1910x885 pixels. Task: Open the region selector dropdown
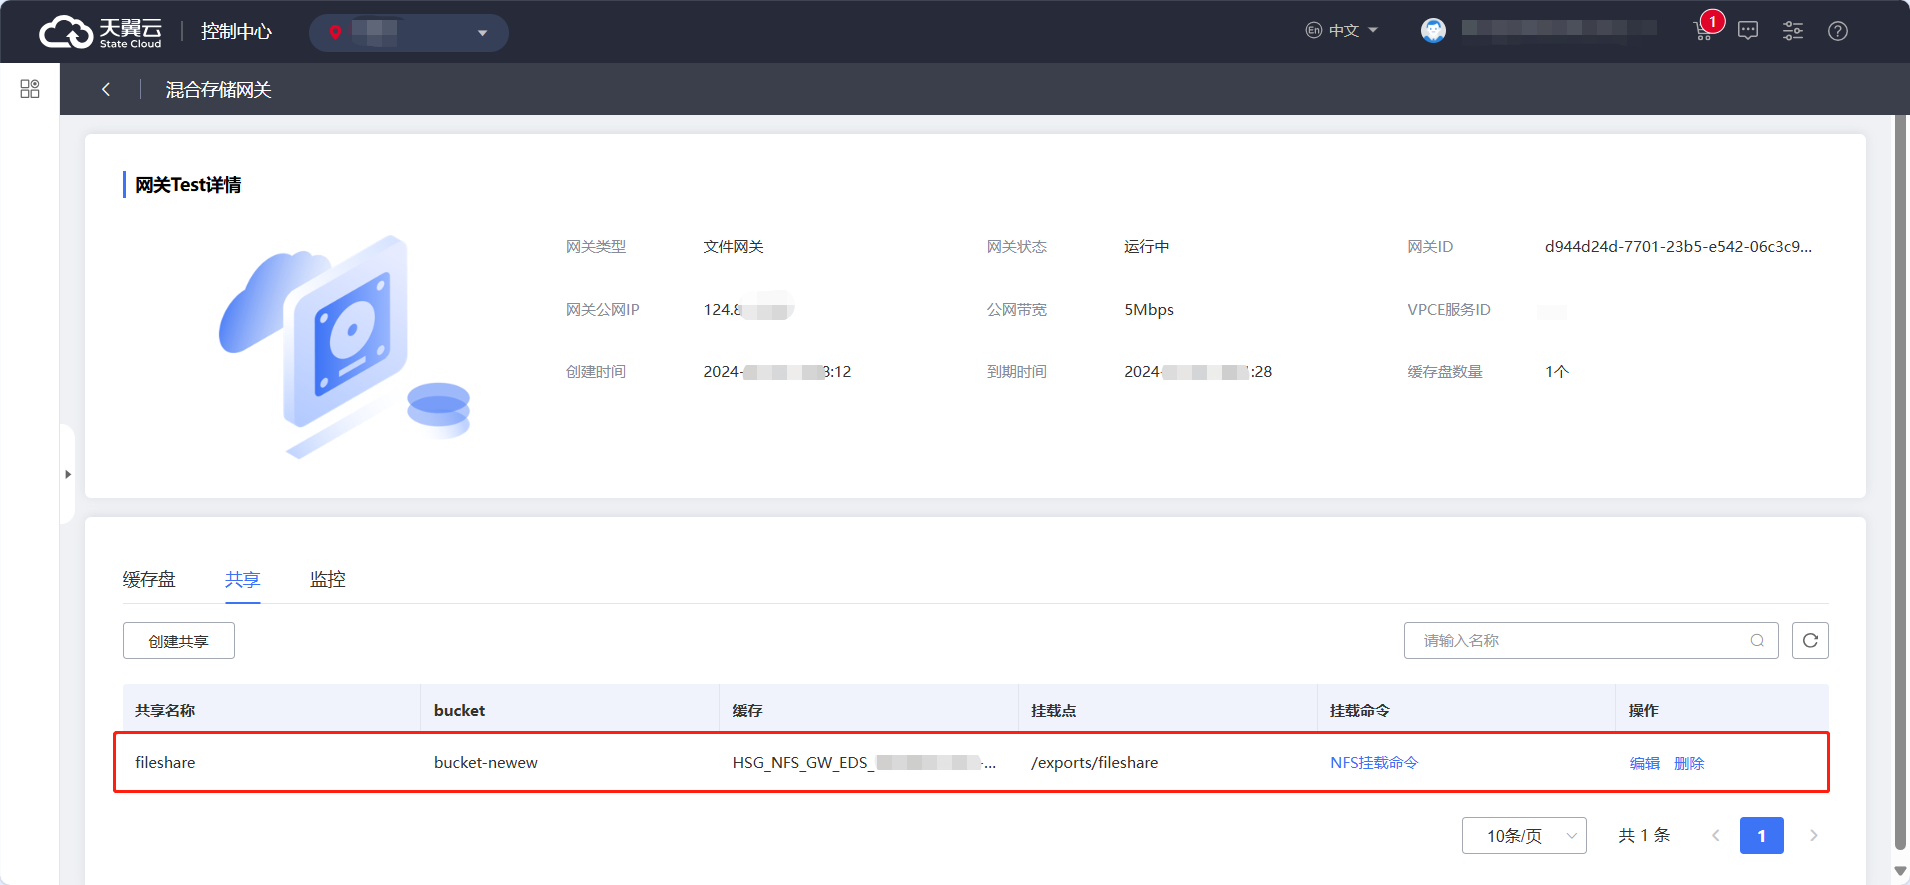[408, 33]
